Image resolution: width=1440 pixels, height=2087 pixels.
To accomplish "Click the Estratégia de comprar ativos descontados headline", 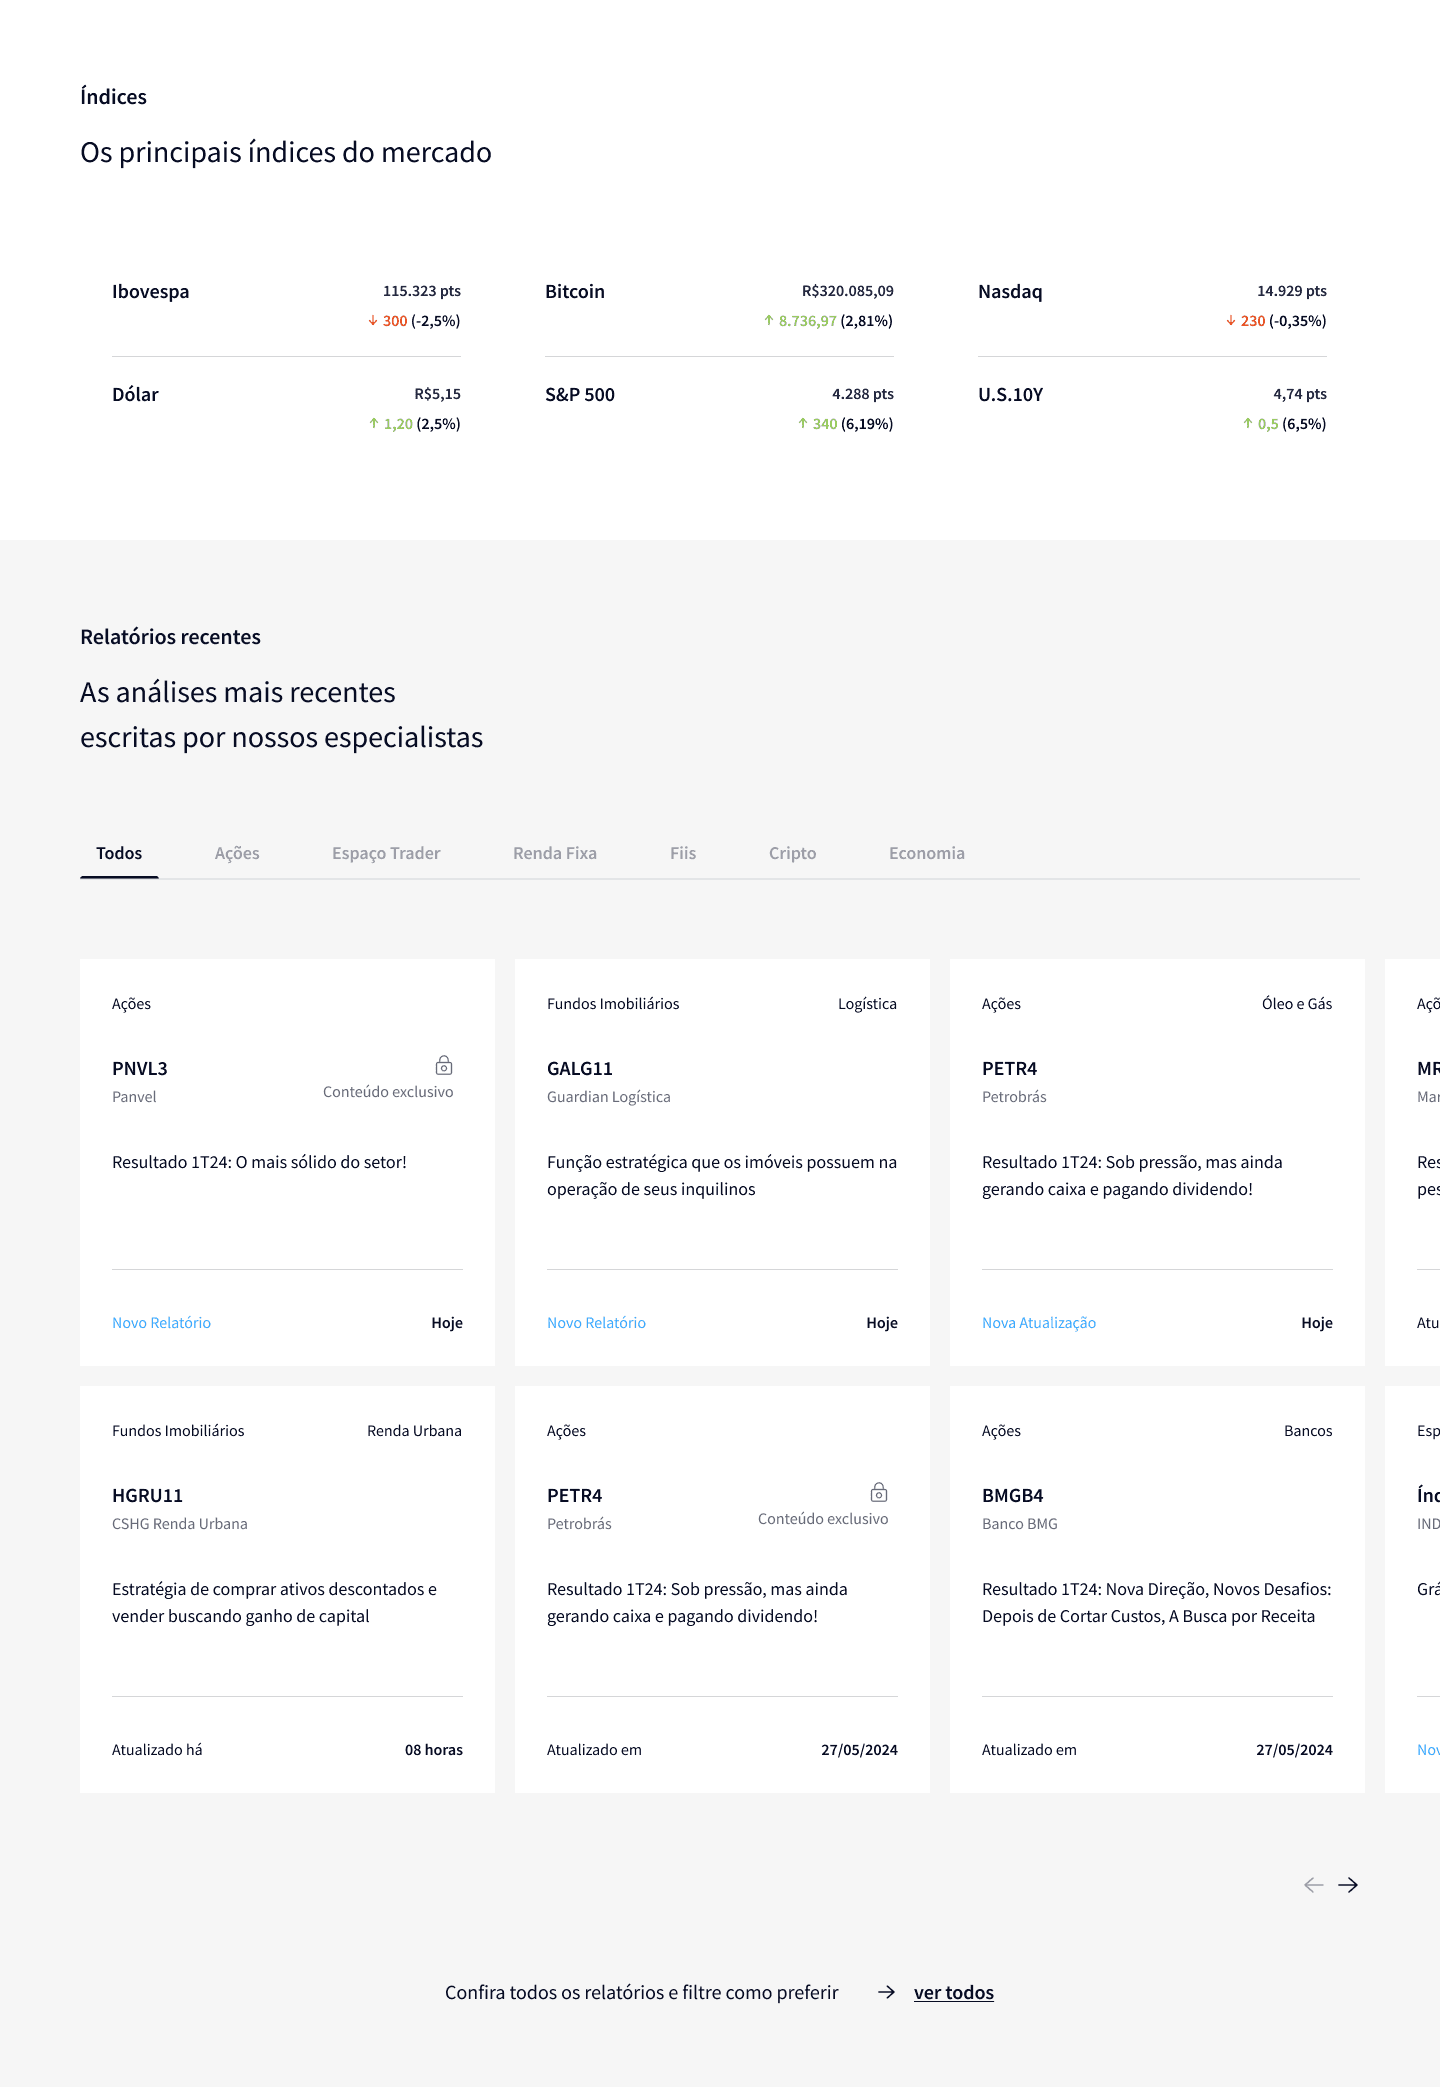I will coord(275,1603).
